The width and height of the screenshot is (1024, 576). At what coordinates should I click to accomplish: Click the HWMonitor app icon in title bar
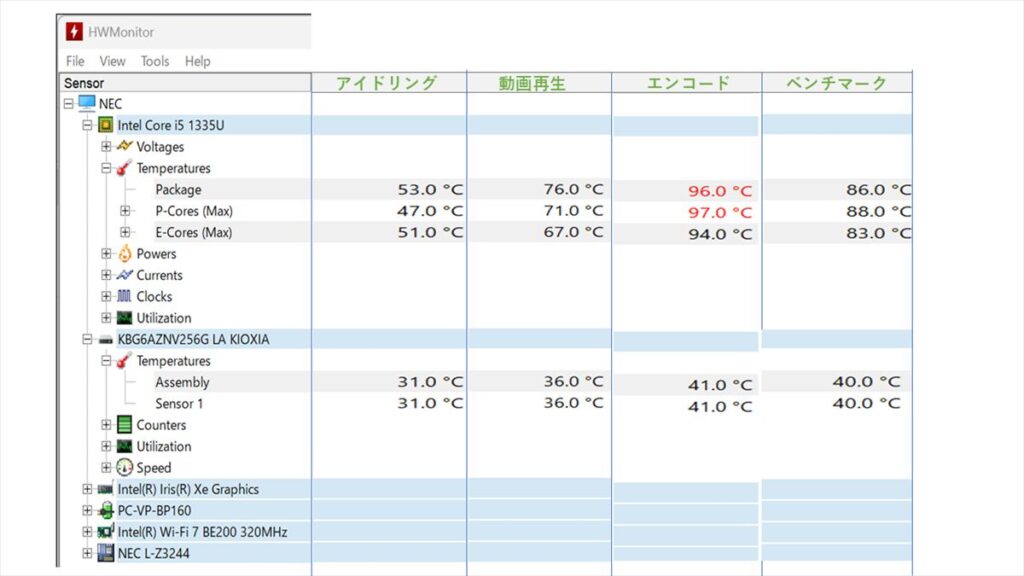click(x=74, y=32)
